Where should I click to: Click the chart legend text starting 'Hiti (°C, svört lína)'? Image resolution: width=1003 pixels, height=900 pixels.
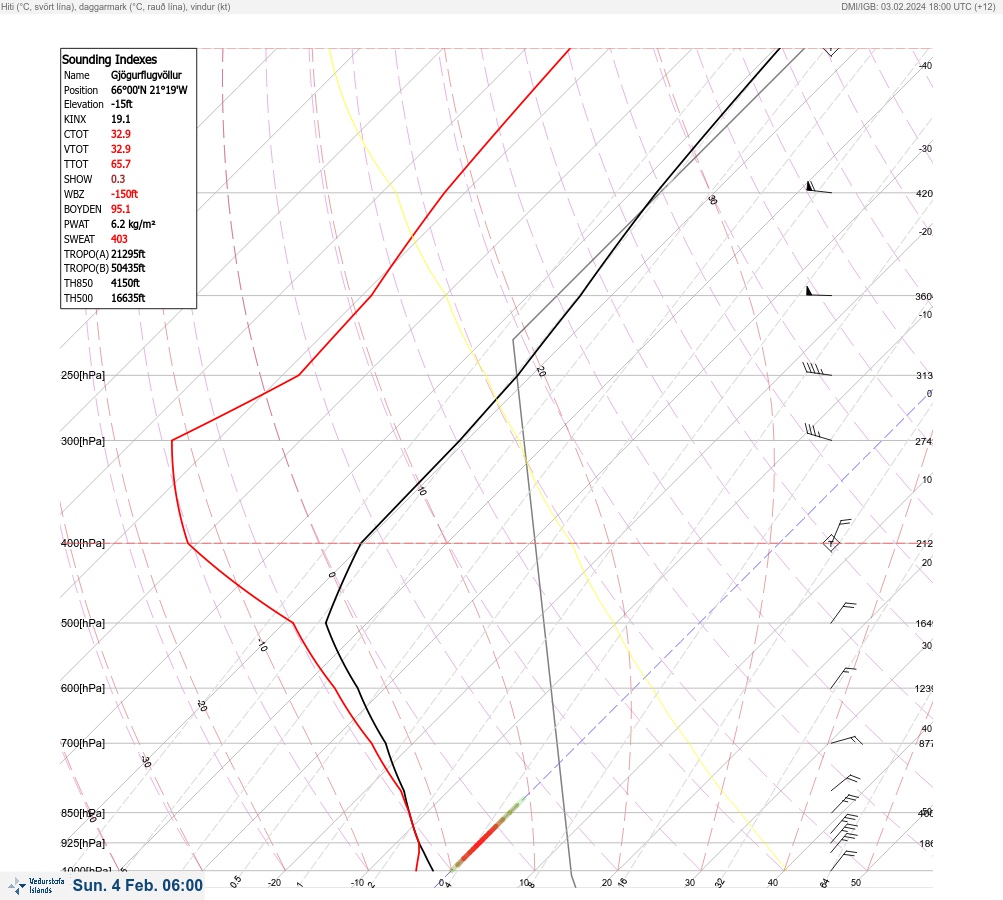pyautogui.click(x=116, y=6)
